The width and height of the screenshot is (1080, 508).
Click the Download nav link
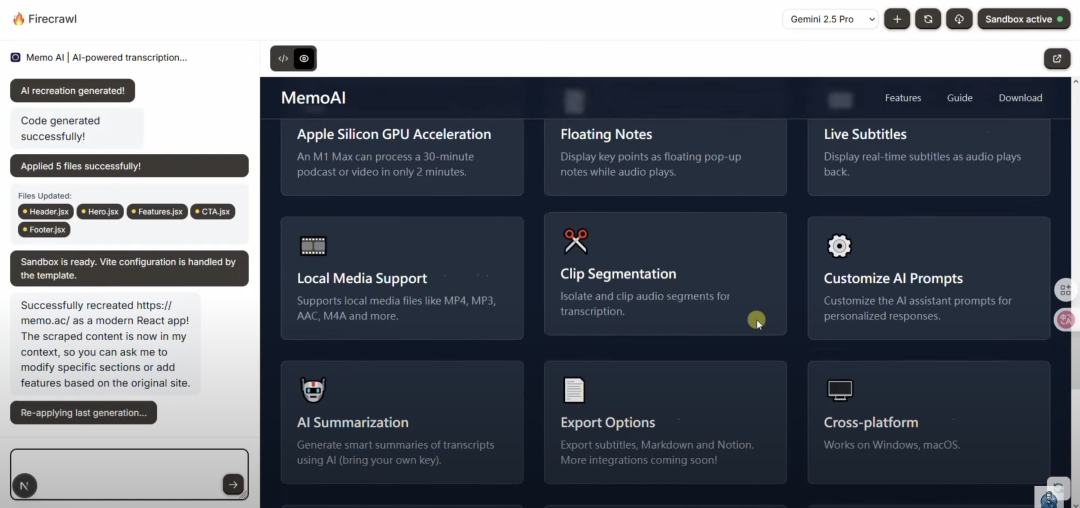click(x=1020, y=98)
